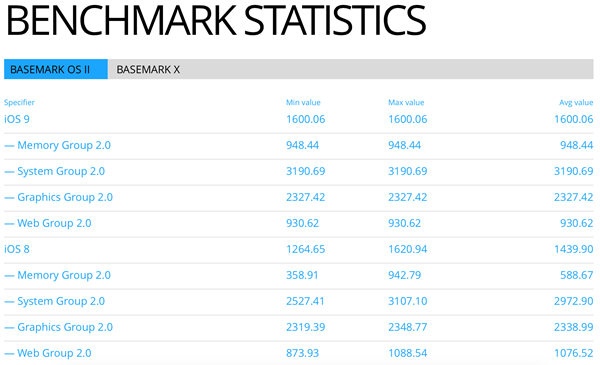Click Memory Group 2.0 under iOS 9
The image size is (600, 365).
coord(64,145)
